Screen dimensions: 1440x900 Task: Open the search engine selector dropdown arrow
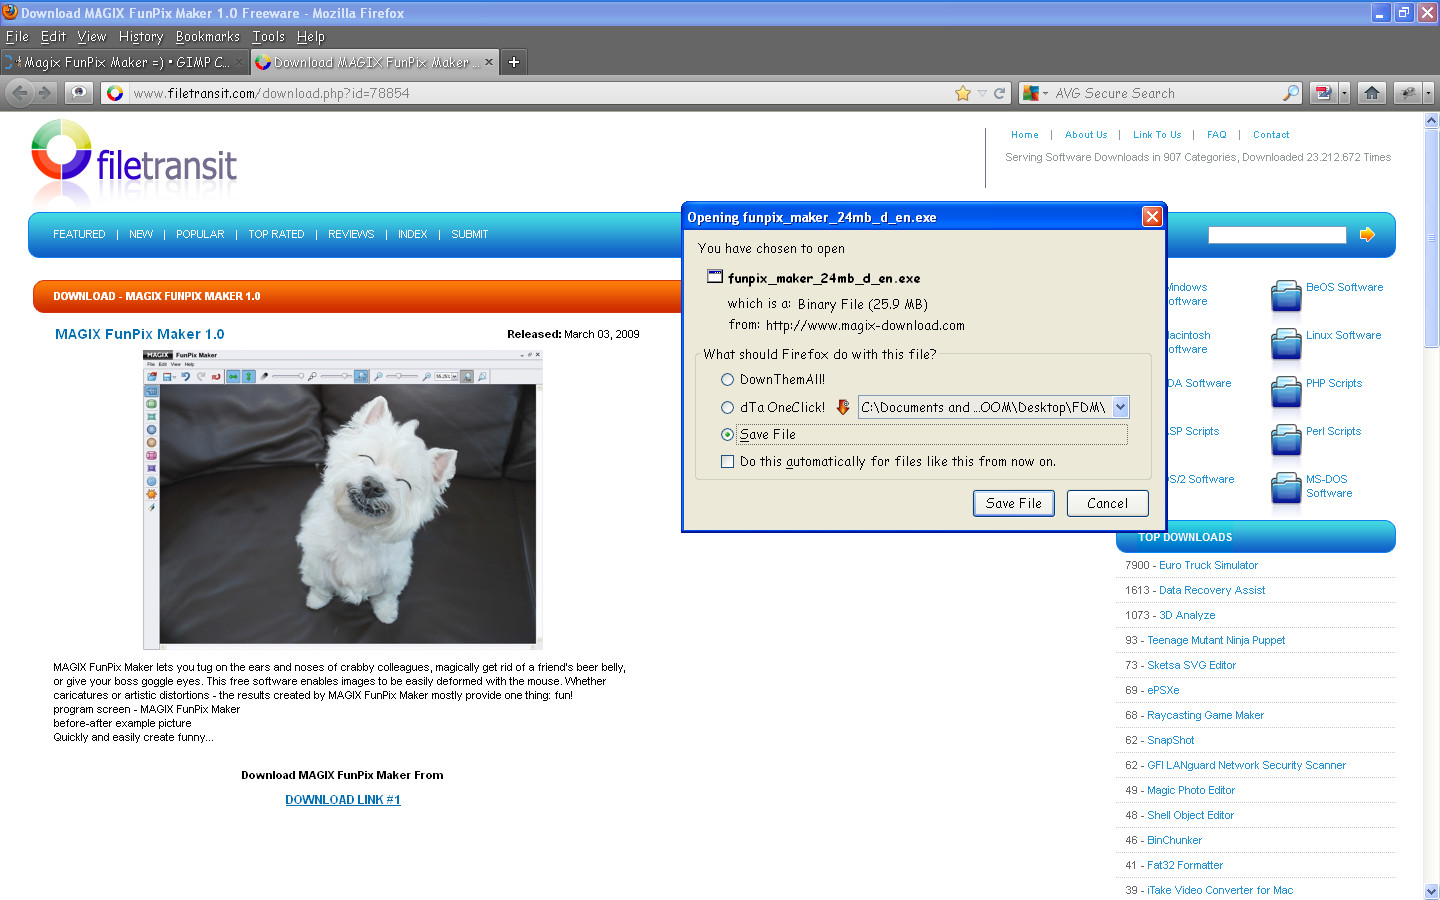(x=1045, y=93)
